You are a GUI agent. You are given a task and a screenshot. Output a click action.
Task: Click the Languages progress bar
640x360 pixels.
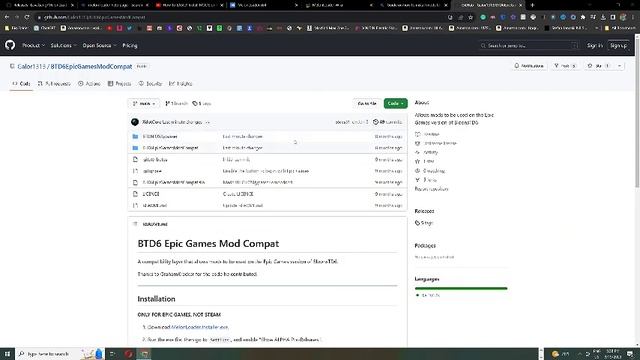coord(461,288)
